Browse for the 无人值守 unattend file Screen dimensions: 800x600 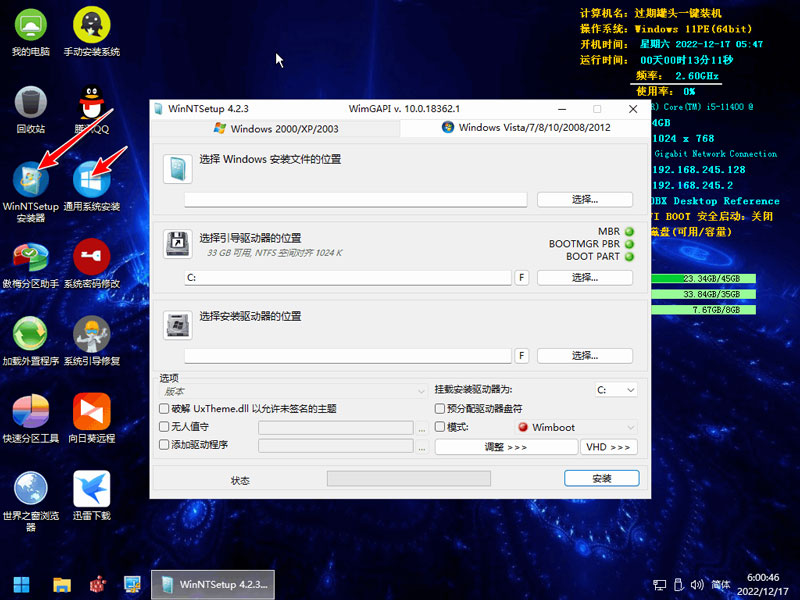click(x=422, y=428)
